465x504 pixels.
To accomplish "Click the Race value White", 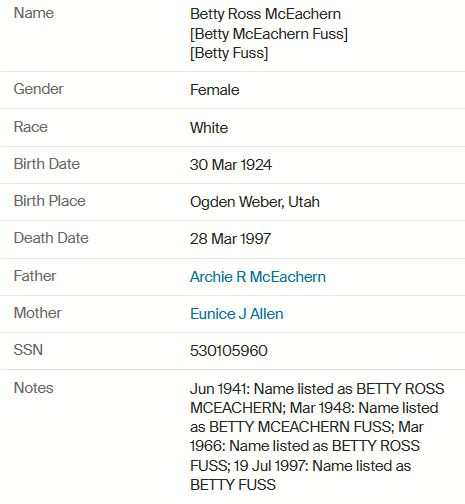I will click(x=209, y=128).
